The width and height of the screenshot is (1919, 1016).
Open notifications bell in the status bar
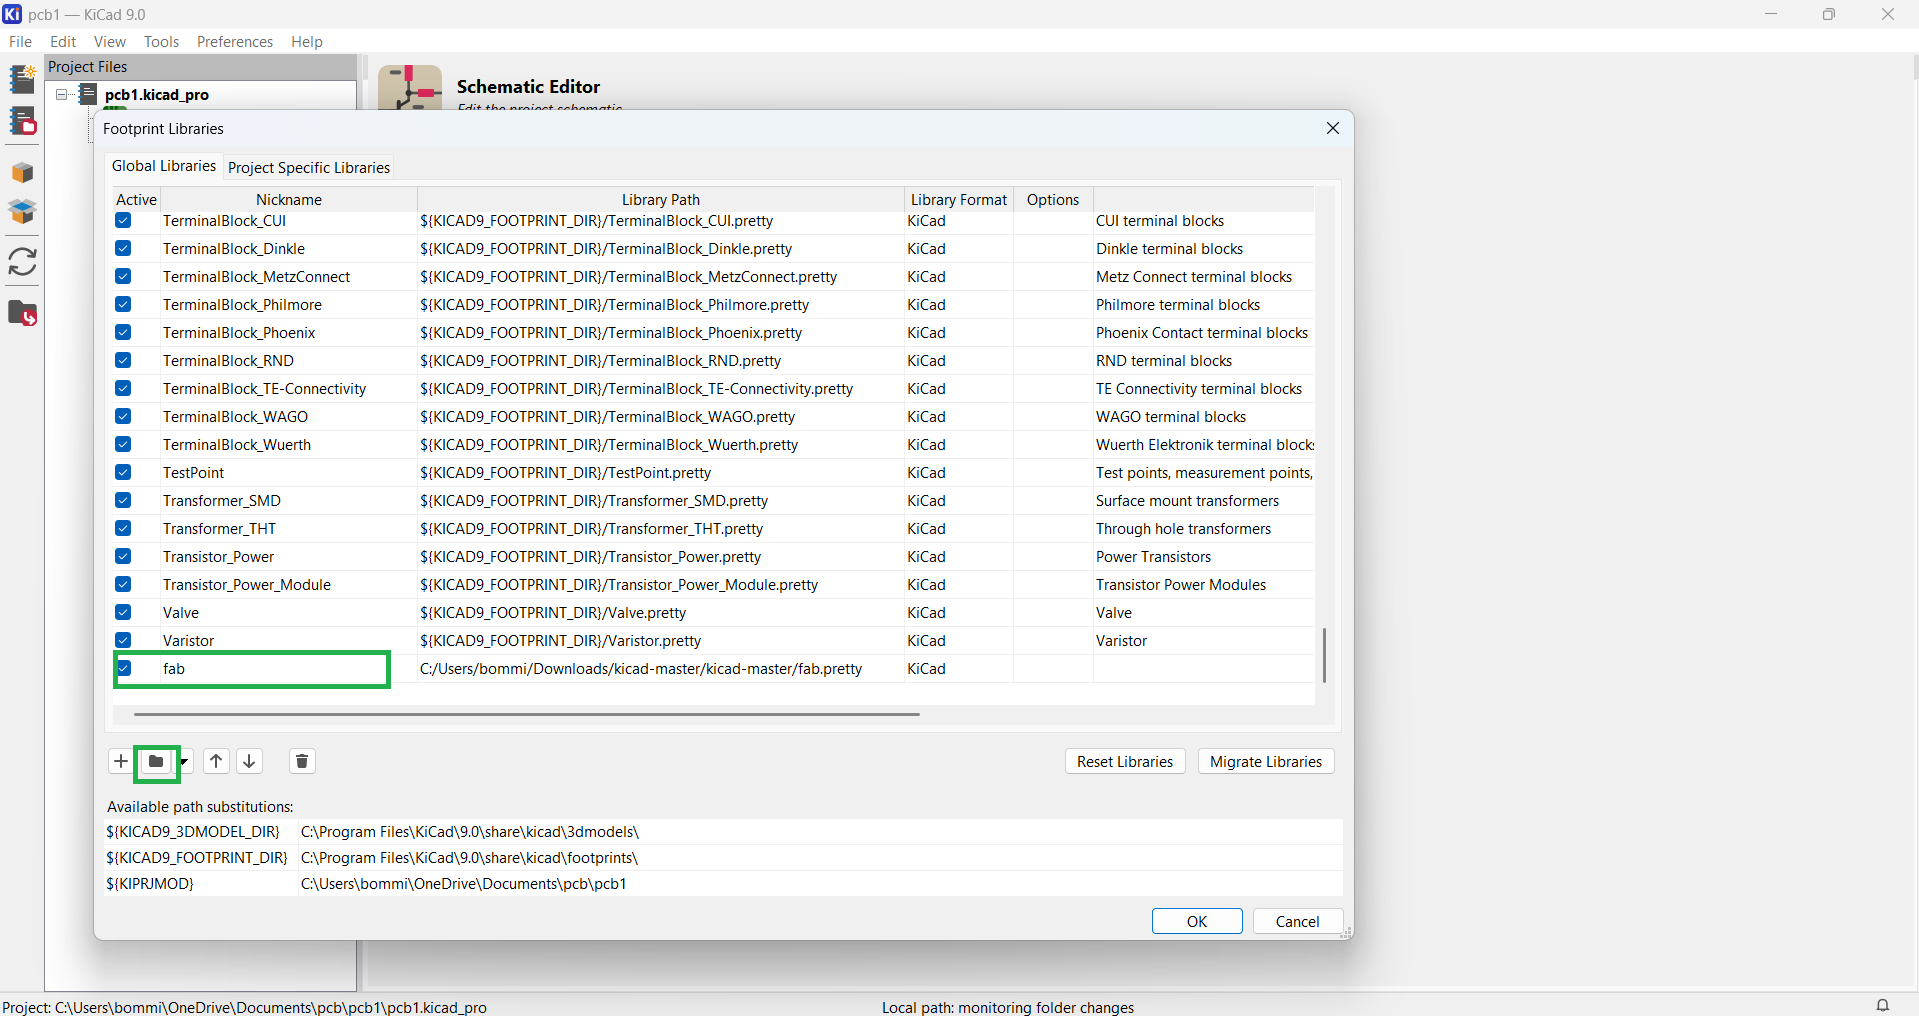point(1883,1005)
